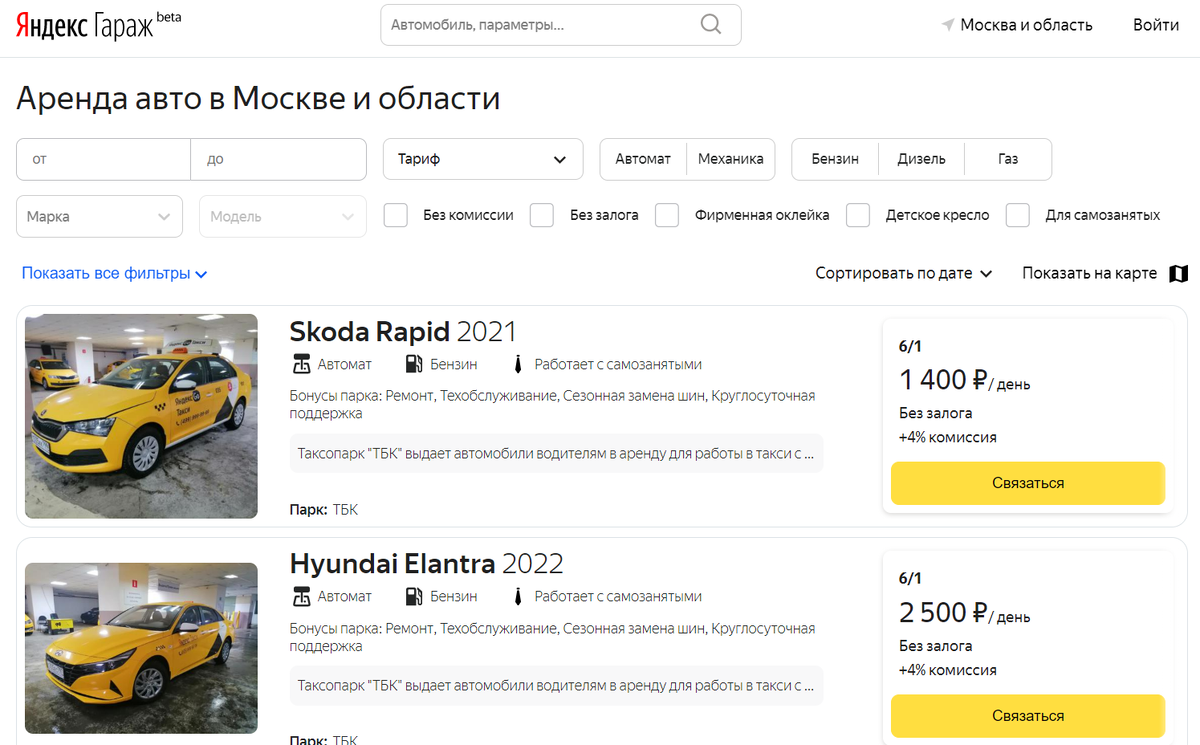Filter by Газ fuel type
This screenshot has width=1200, height=745.
point(1008,159)
